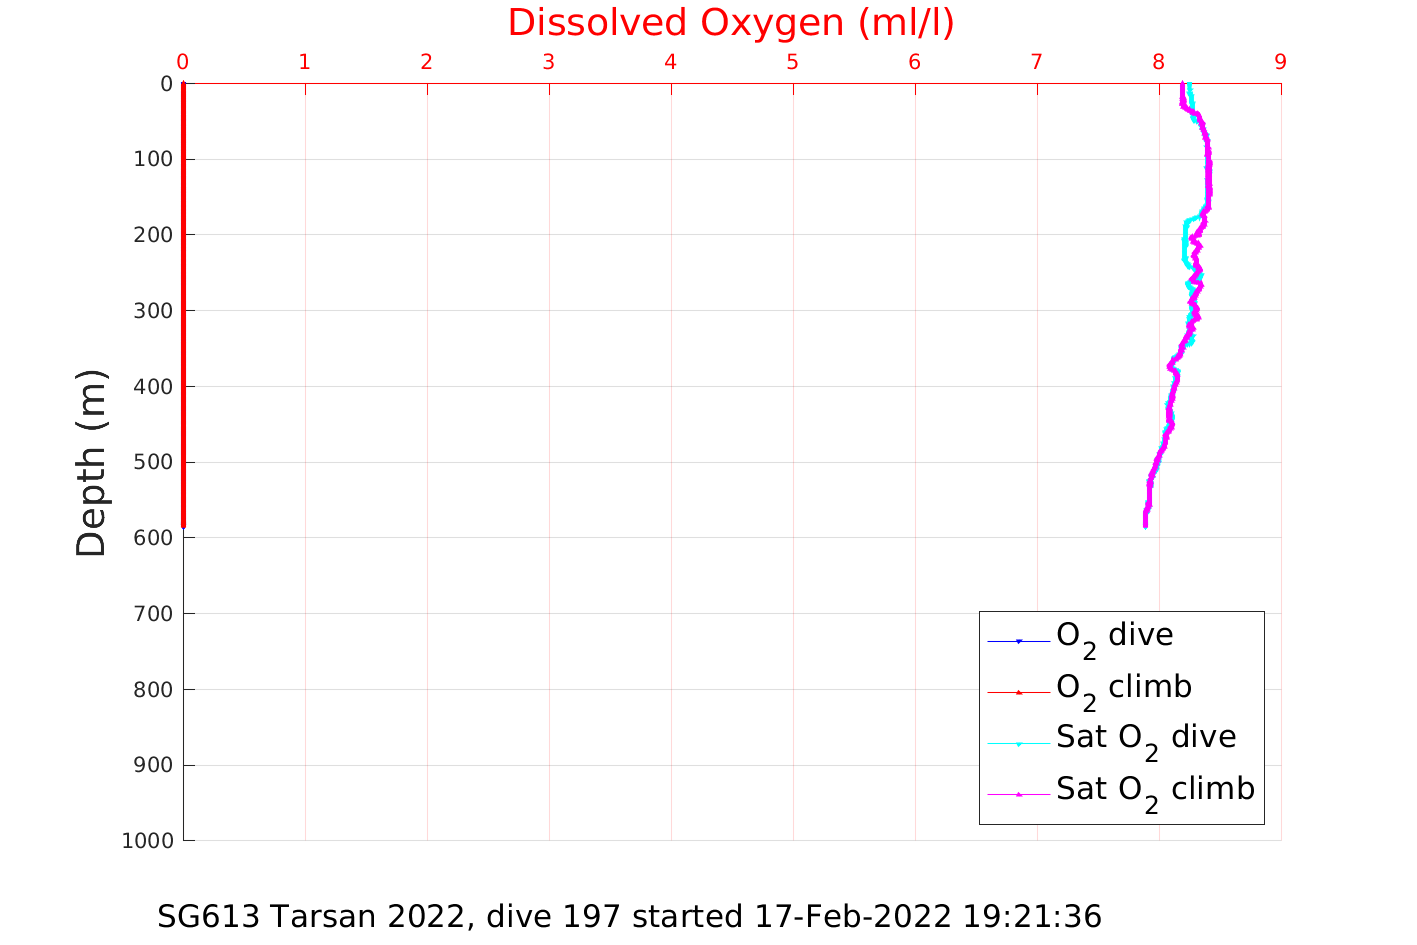Click the 0 tick on oxygen axis
Image resolution: width=1417 pixels, height=945 pixels.
pos(183,62)
